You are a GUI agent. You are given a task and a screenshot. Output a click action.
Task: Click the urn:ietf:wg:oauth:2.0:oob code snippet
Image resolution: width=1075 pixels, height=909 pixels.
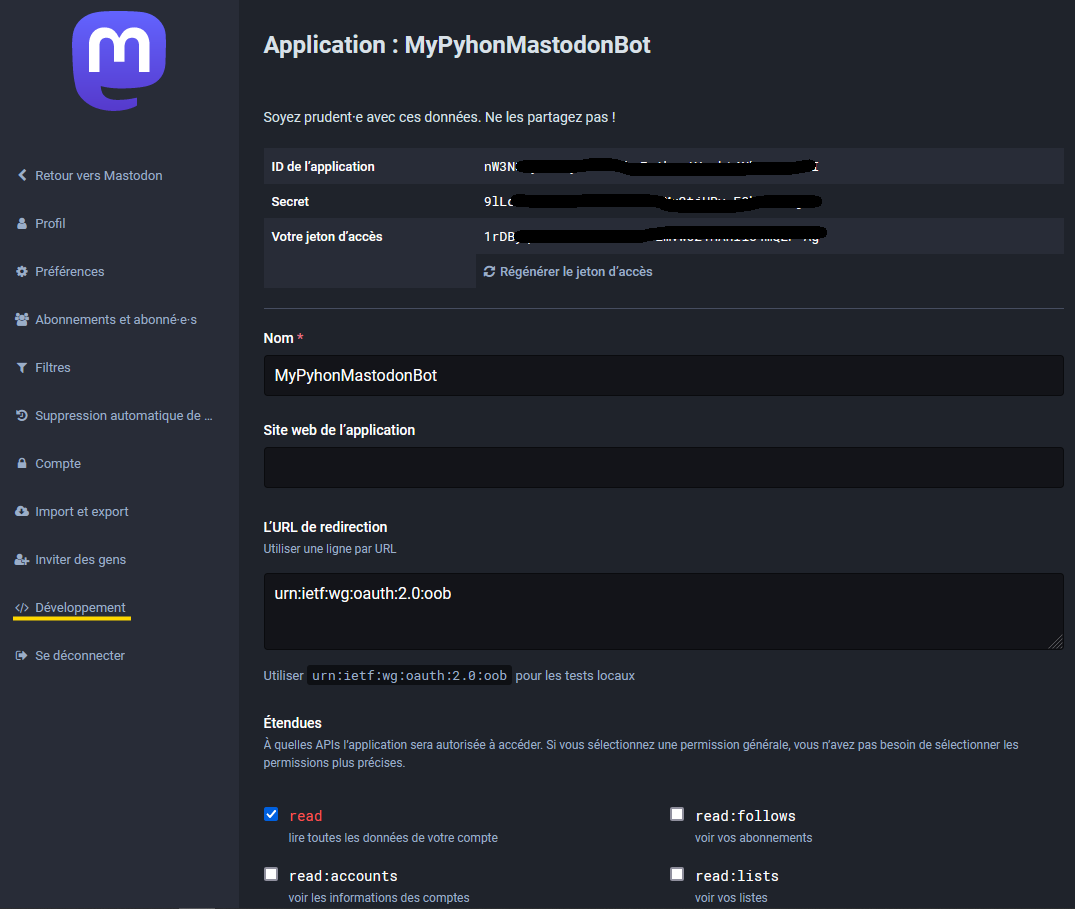pyautogui.click(x=407, y=675)
